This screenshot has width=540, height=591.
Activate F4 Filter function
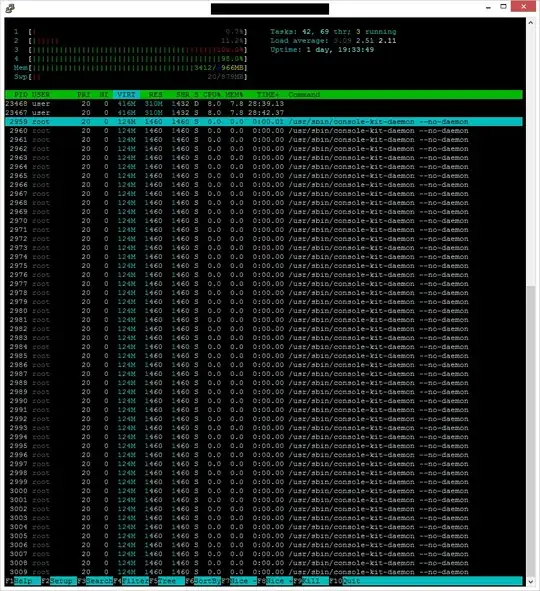[x=131, y=581]
